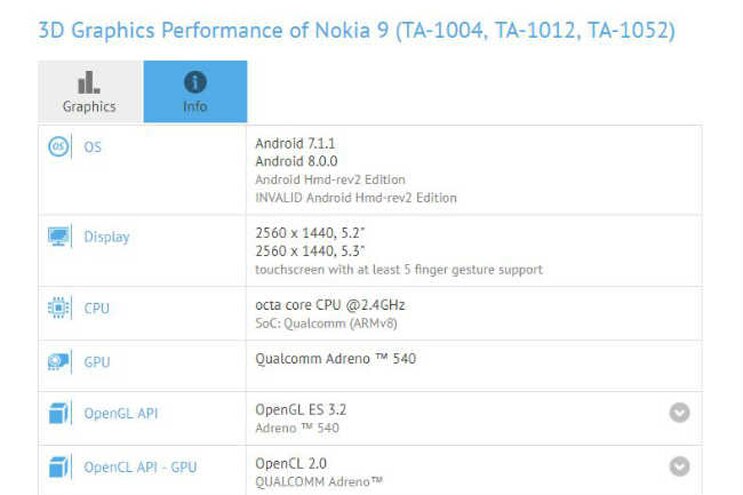This screenshot has width=743, height=495.
Task: Open the Info tab
Action: tap(195, 92)
